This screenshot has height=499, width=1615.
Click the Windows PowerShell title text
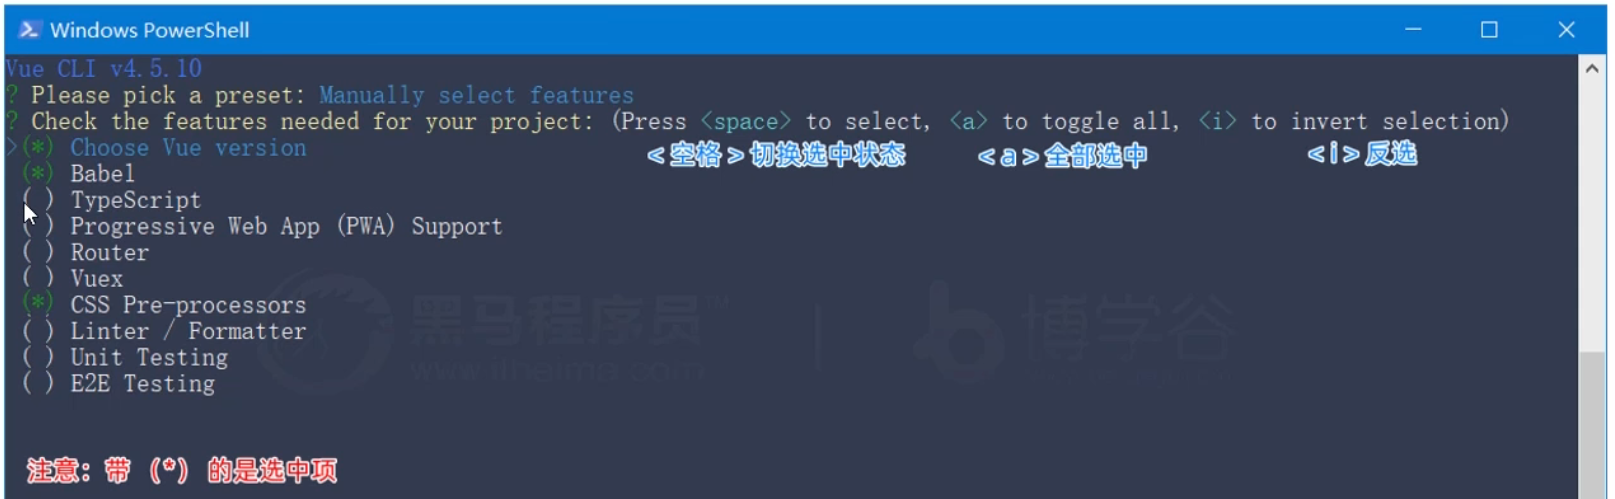[x=150, y=30]
